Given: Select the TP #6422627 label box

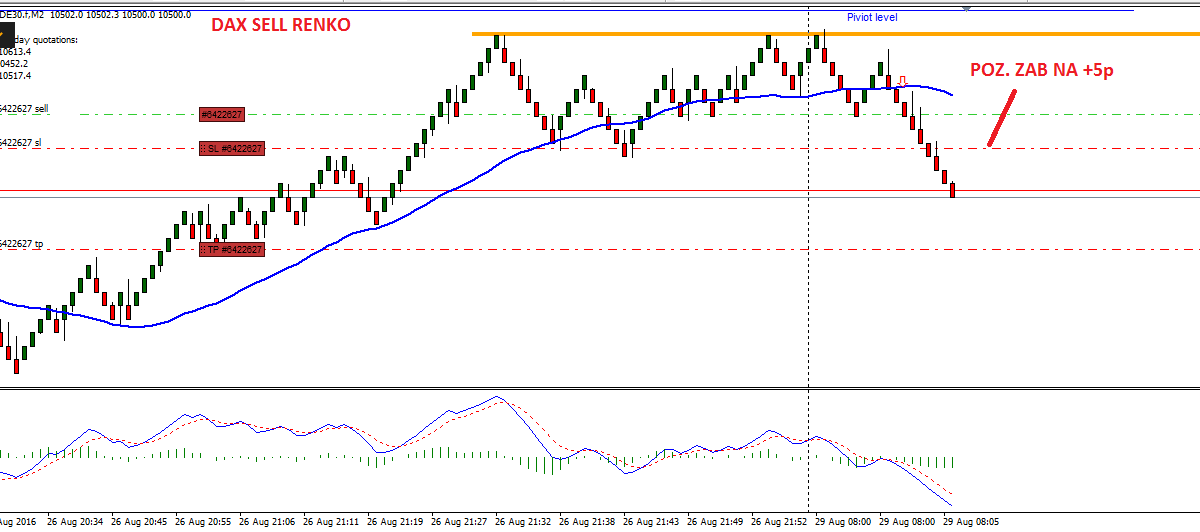Looking at the screenshot, I should pyautogui.click(x=231, y=249).
